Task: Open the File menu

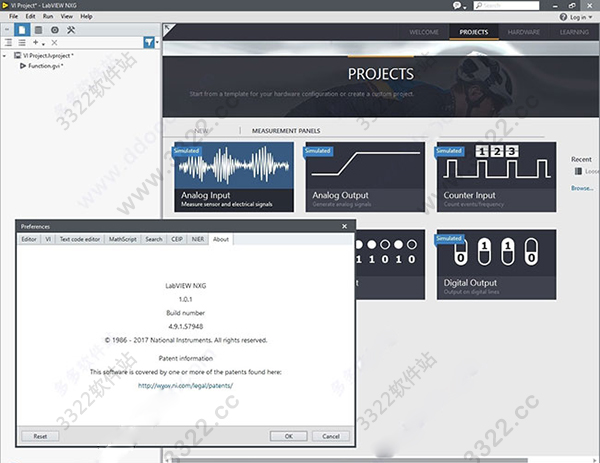Action: click(13, 16)
